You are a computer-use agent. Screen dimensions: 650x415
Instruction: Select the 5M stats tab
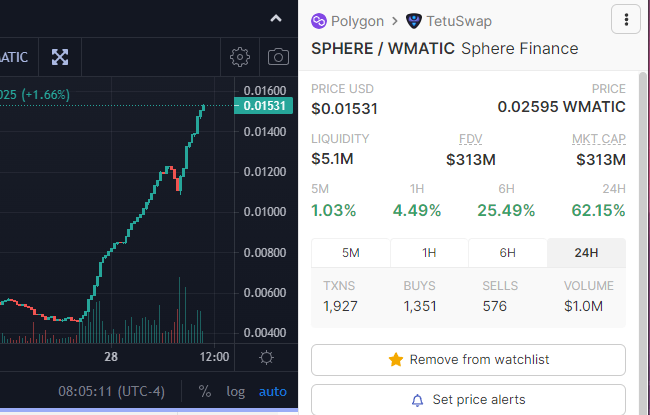click(x=351, y=252)
